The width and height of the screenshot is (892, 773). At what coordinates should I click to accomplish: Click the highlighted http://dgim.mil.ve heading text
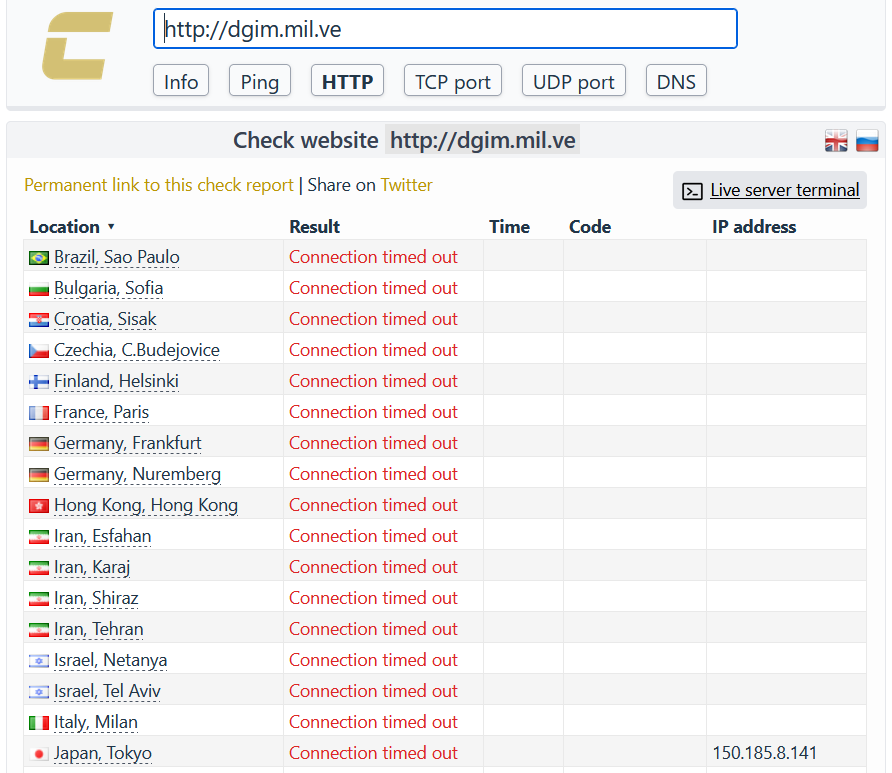pos(482,140)
